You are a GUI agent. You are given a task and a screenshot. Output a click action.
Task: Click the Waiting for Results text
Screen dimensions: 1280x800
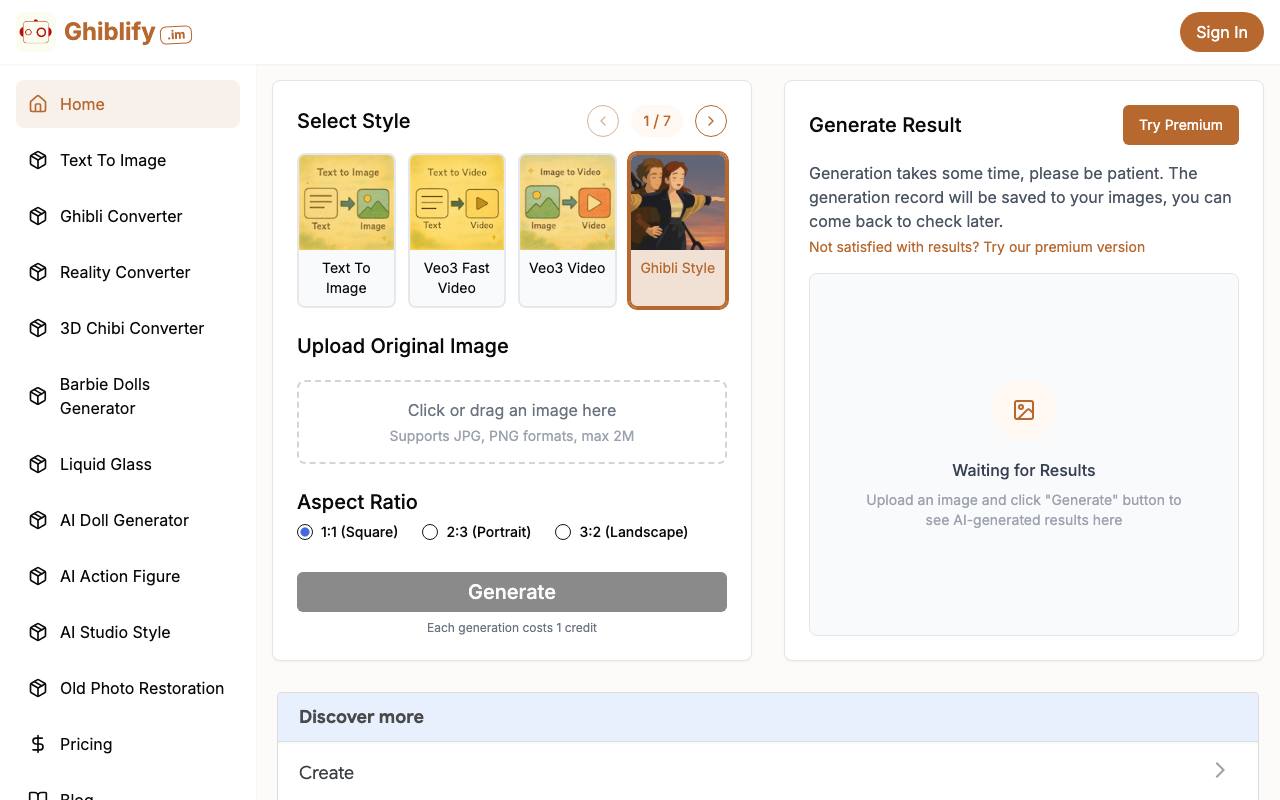click(1024, 470)
